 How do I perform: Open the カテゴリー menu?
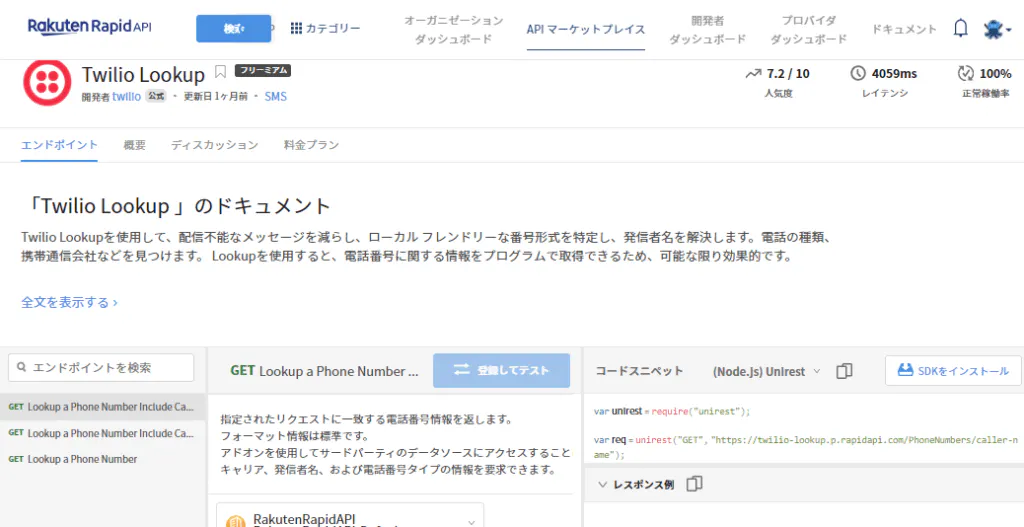[325, 28]
